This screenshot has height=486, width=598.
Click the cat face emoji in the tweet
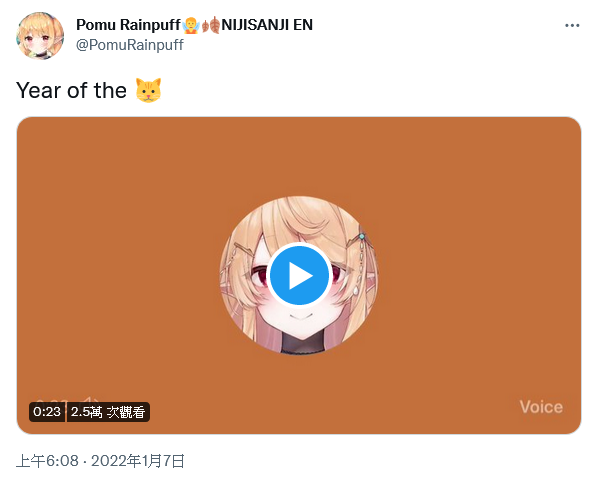(x=149, y=90)
